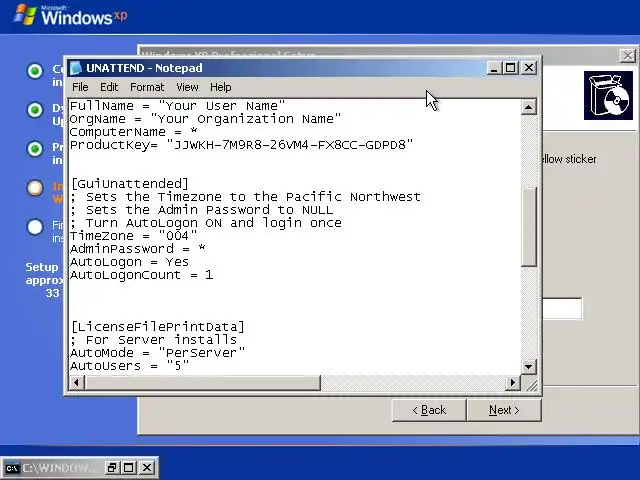Close the UNATTEND Notepad window

529,68
